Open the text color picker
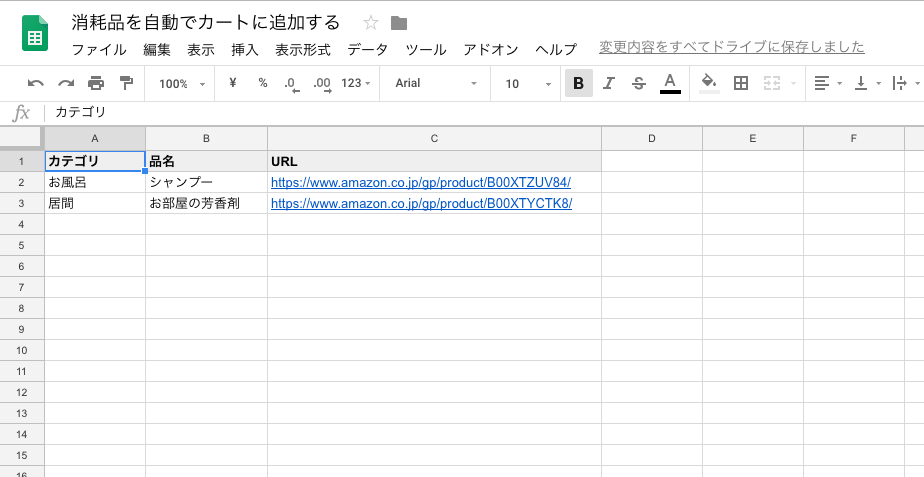 point(670,83)
